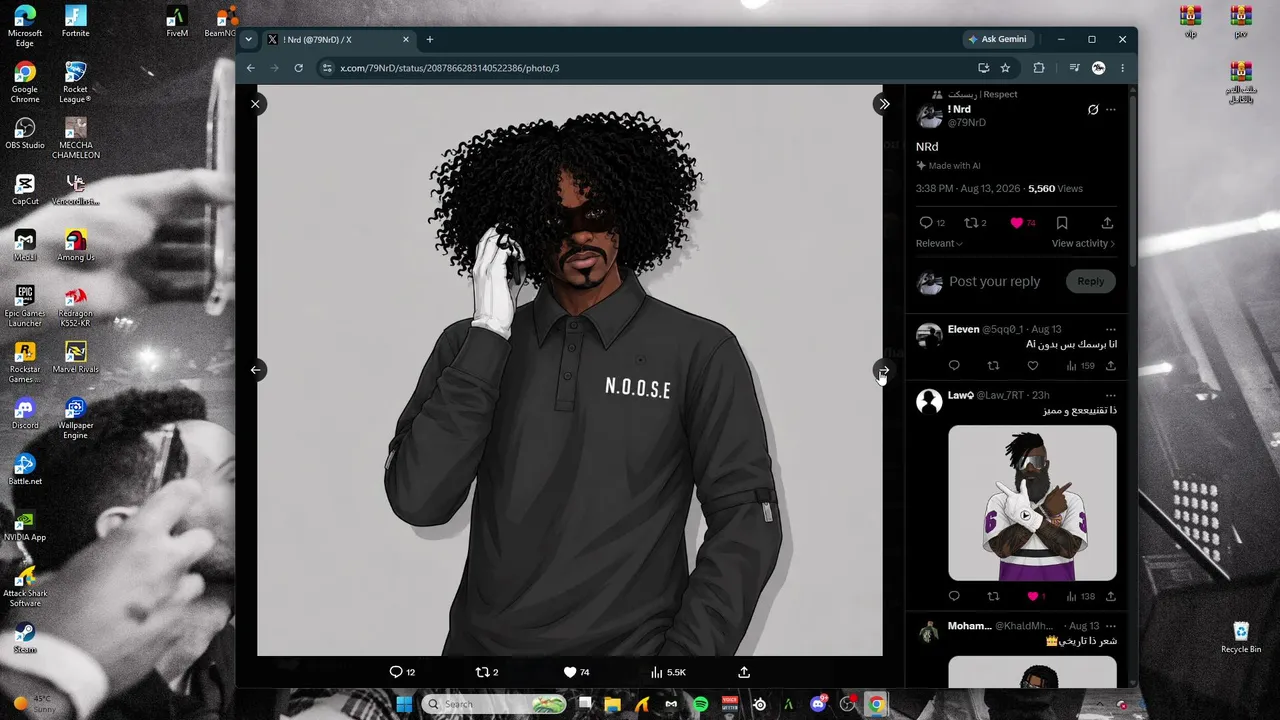Go back in Chrome
1280x720 pixels.
click(251, 68)
